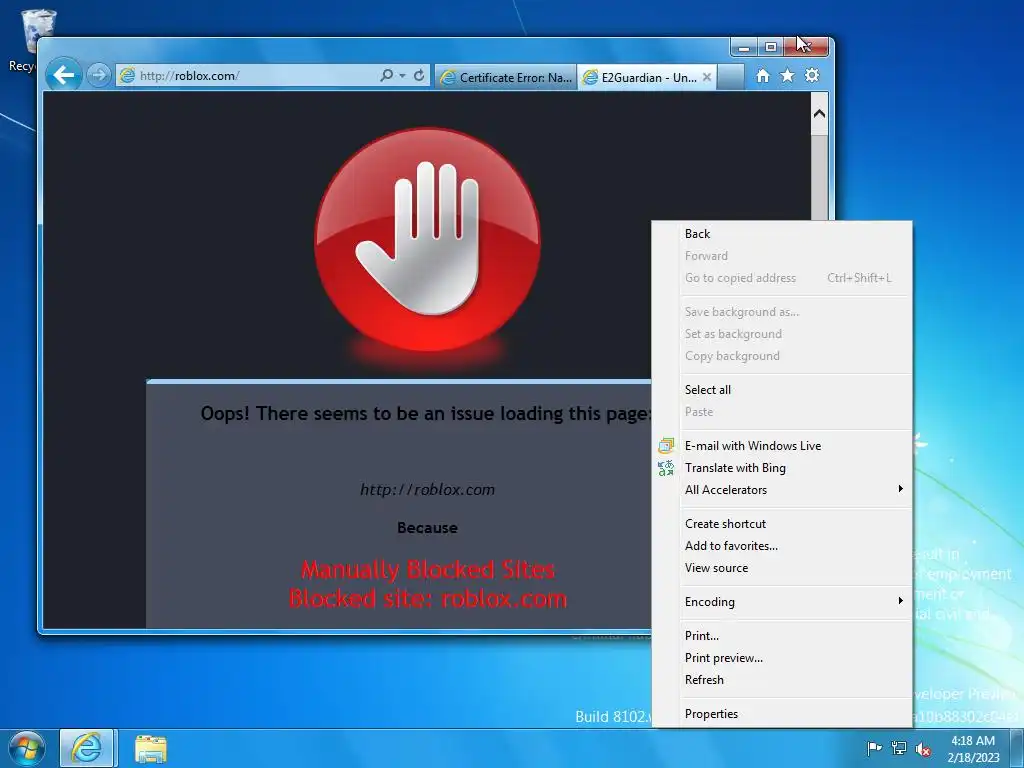Click the http://roblox.com text on page
Viewport: 1024px width, 768px height.
tap(427, 489)
